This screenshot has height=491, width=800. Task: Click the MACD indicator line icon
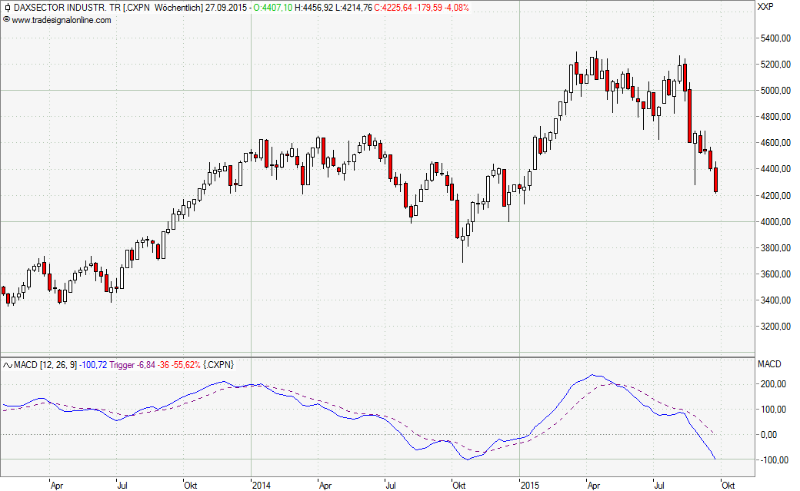(8, 365)
